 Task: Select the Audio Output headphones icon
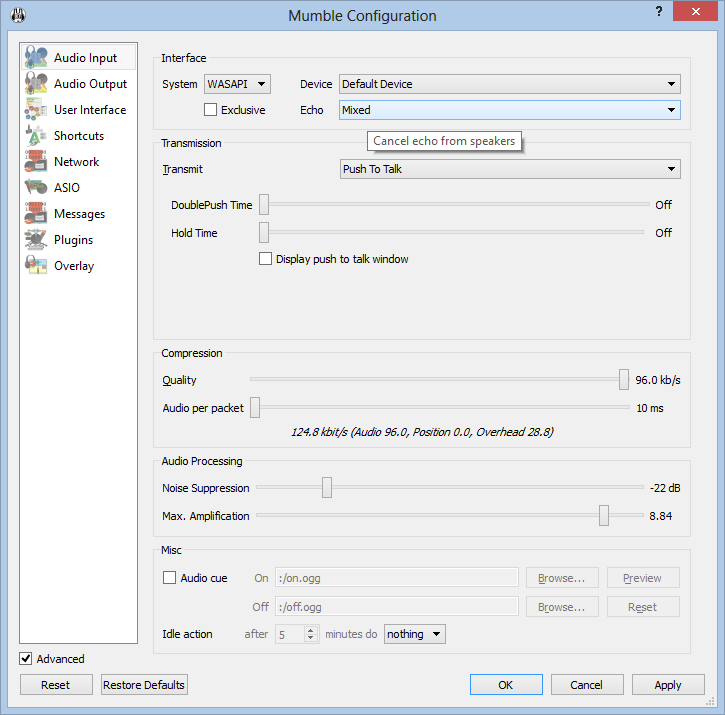coord(37,84)
